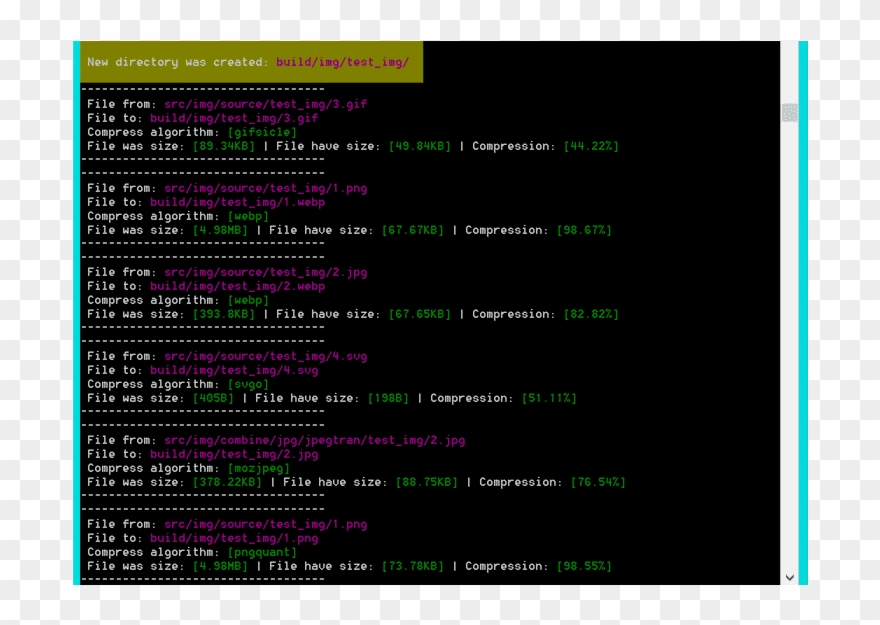Click the [gifsicle] algorithm label

[x=262, y=132]
